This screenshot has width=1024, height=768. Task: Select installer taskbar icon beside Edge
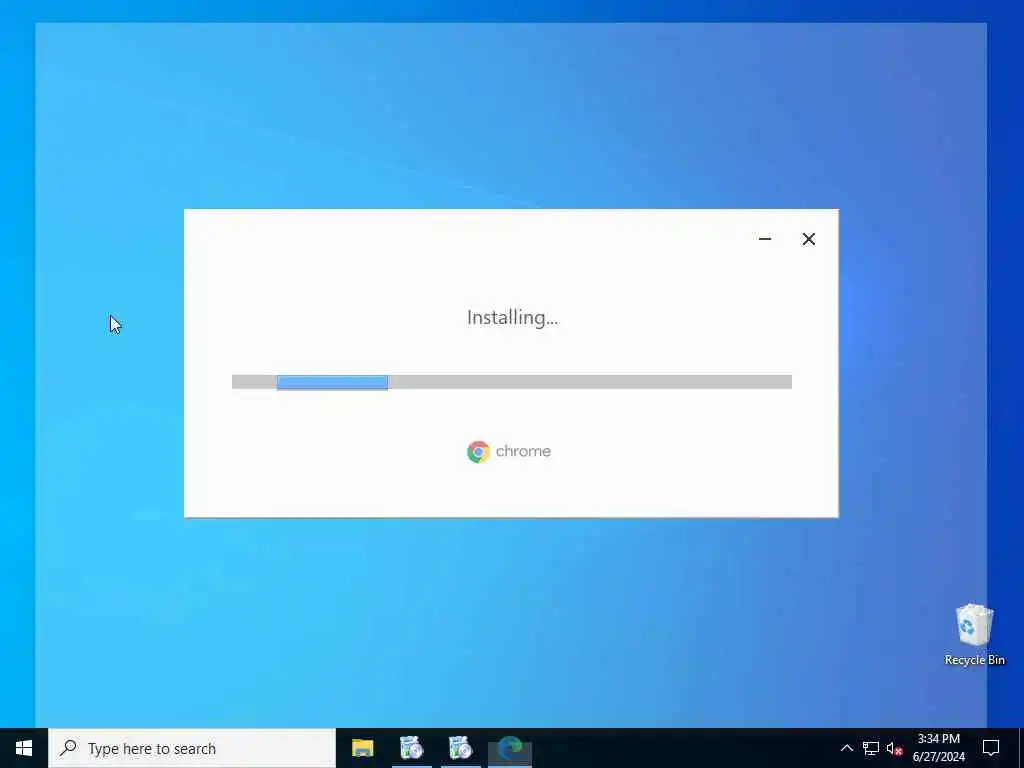460,748
